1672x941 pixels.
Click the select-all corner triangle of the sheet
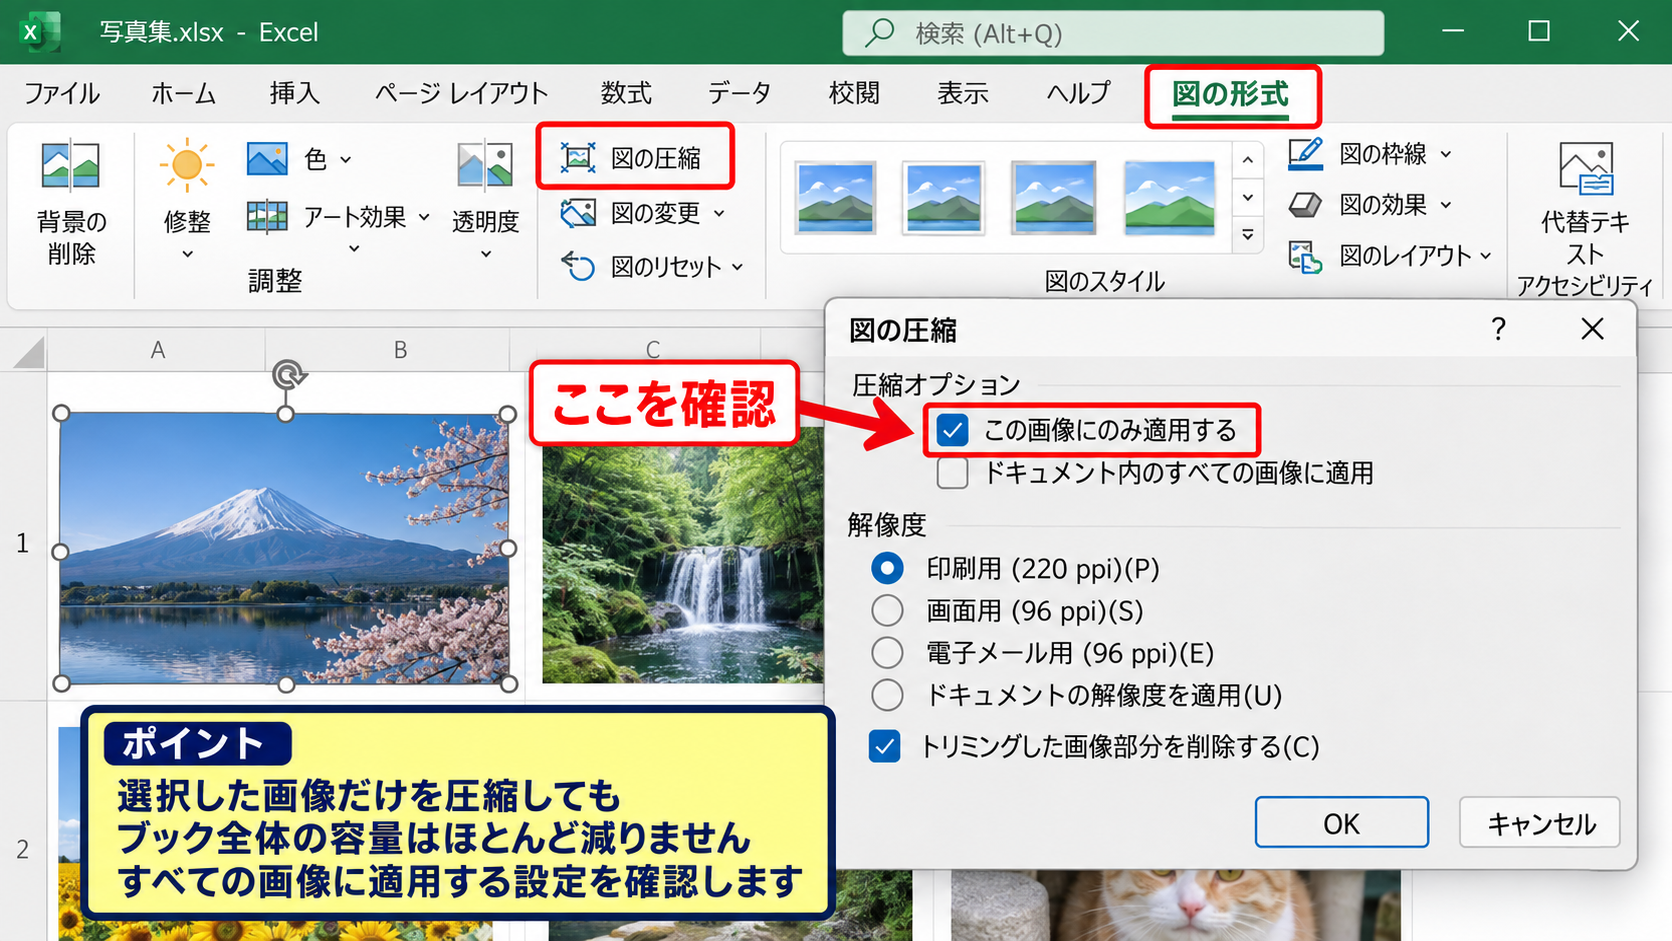point(29,352)
